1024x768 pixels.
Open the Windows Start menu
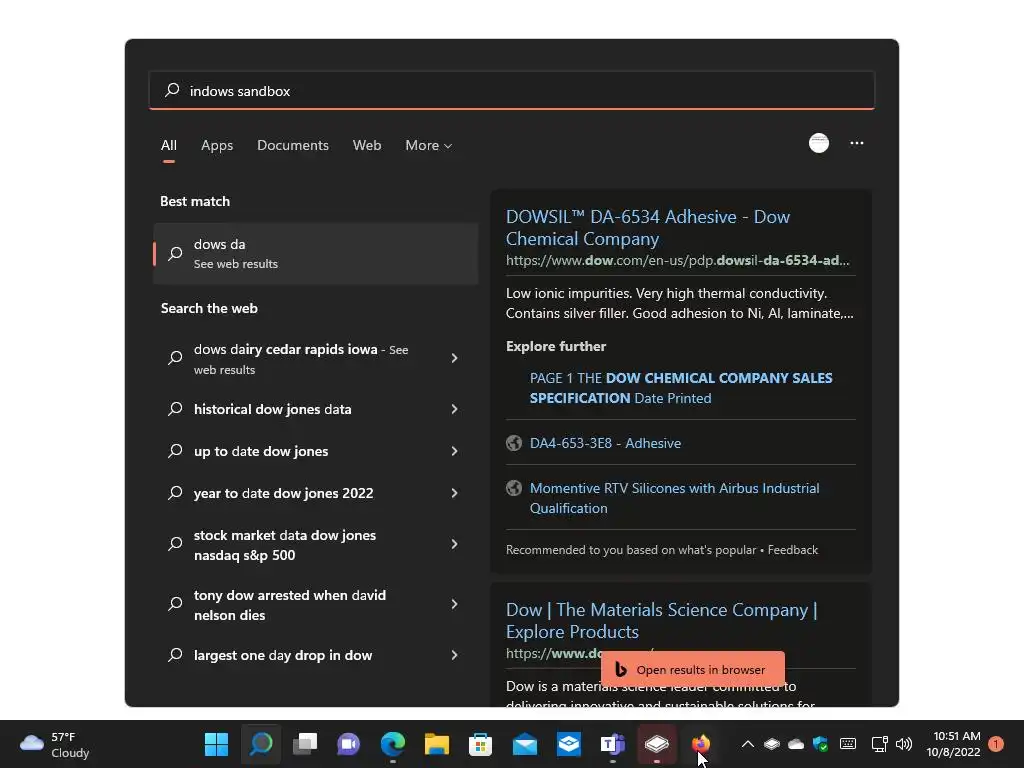[x=216, y=743]
